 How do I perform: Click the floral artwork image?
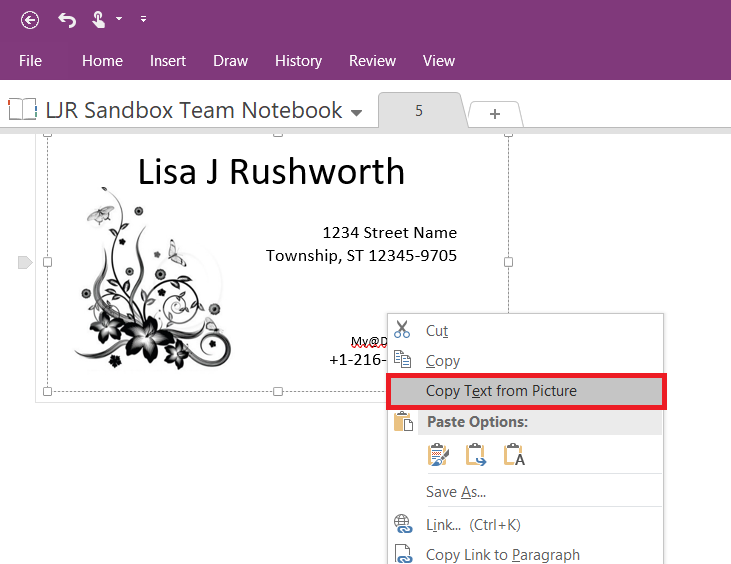pos(153,278)
